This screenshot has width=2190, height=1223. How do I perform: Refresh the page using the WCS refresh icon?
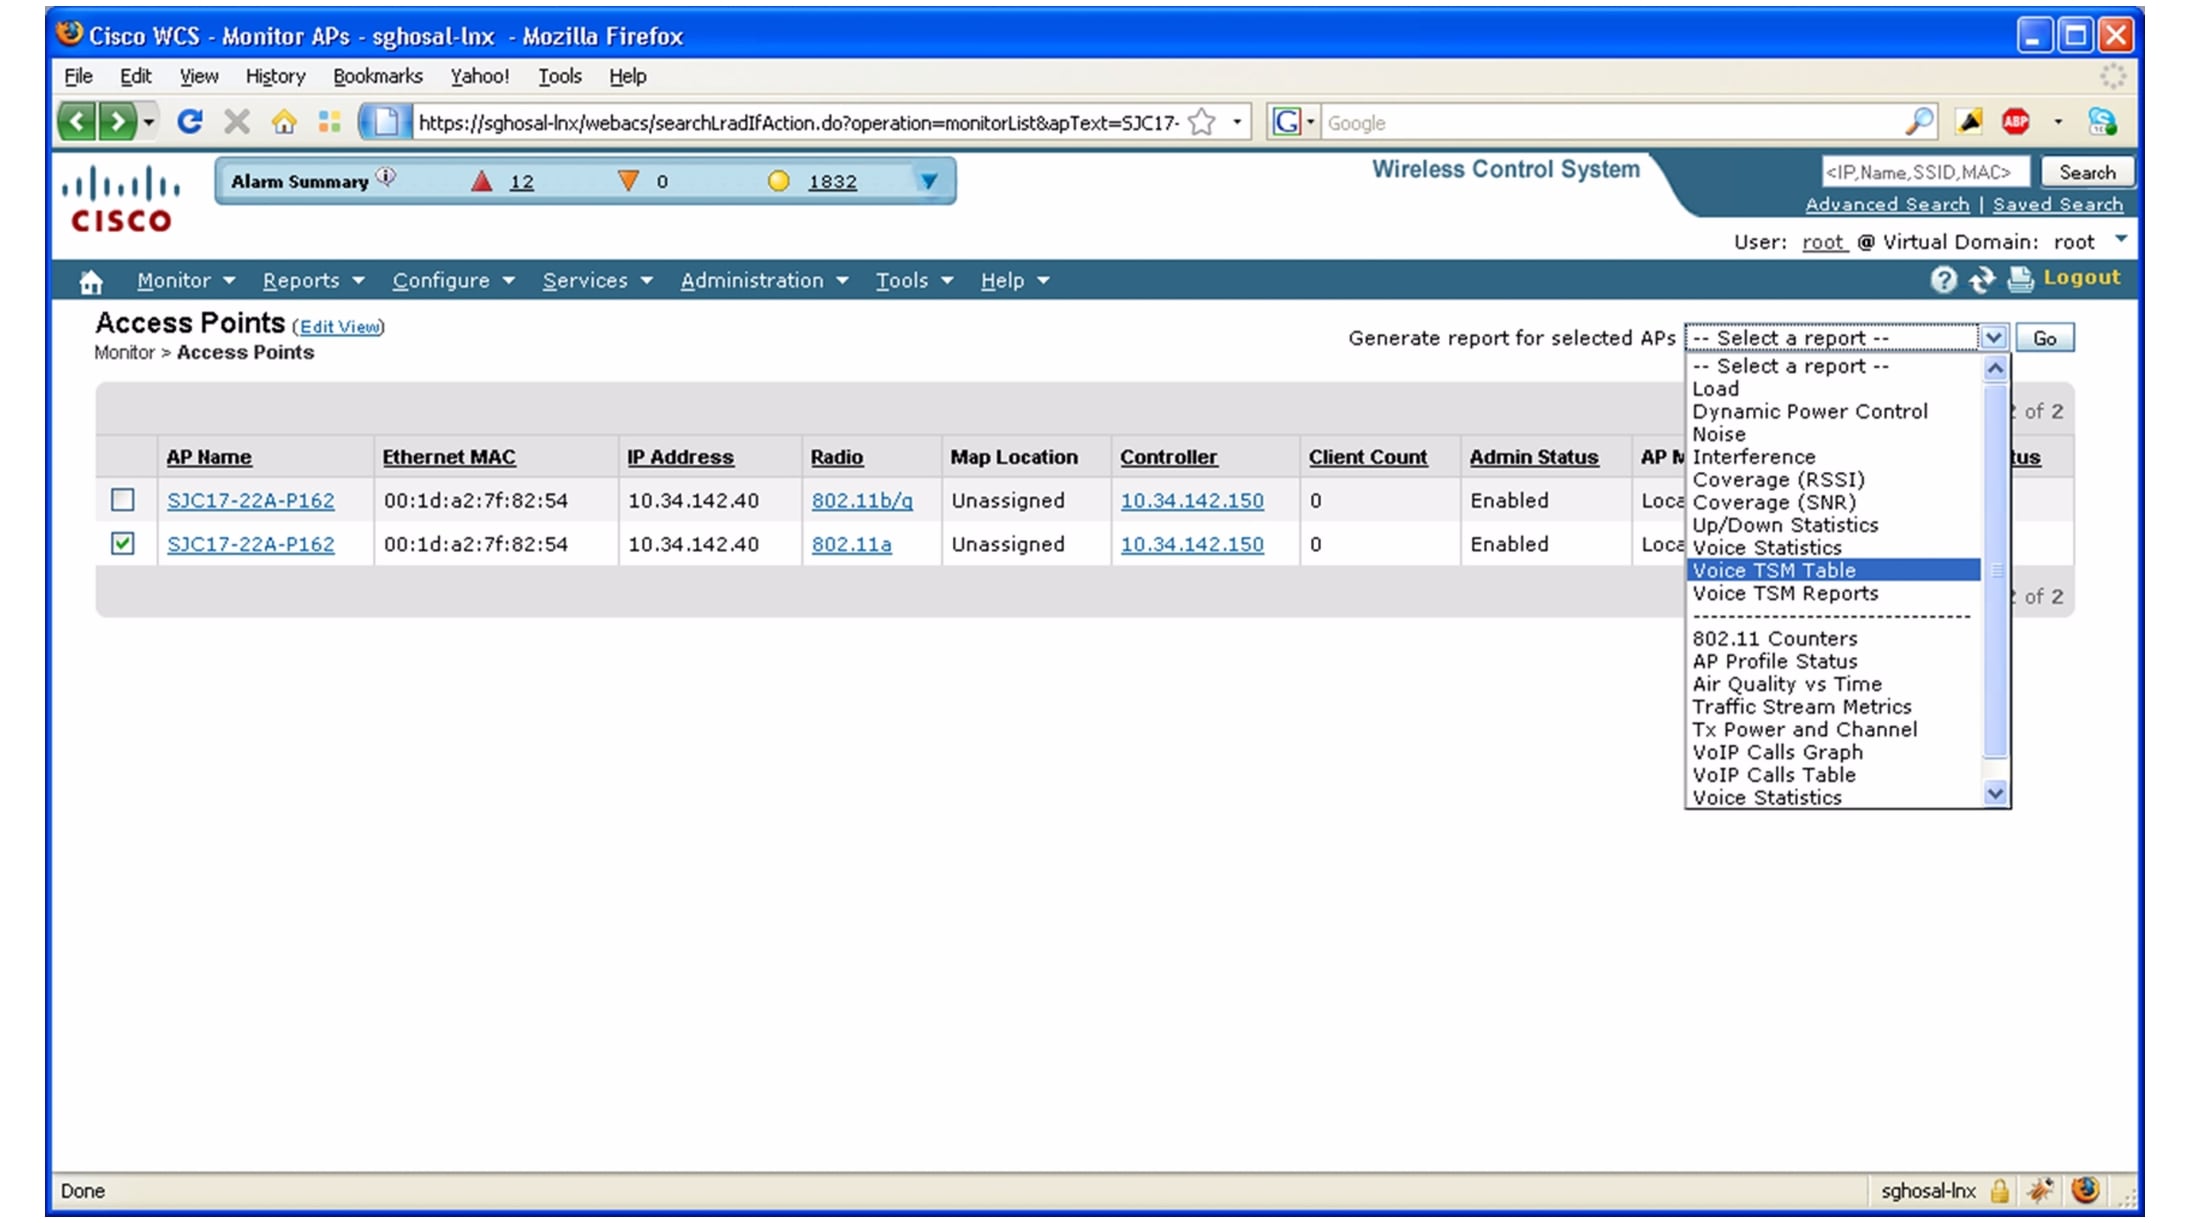(x=1981, y=280)
